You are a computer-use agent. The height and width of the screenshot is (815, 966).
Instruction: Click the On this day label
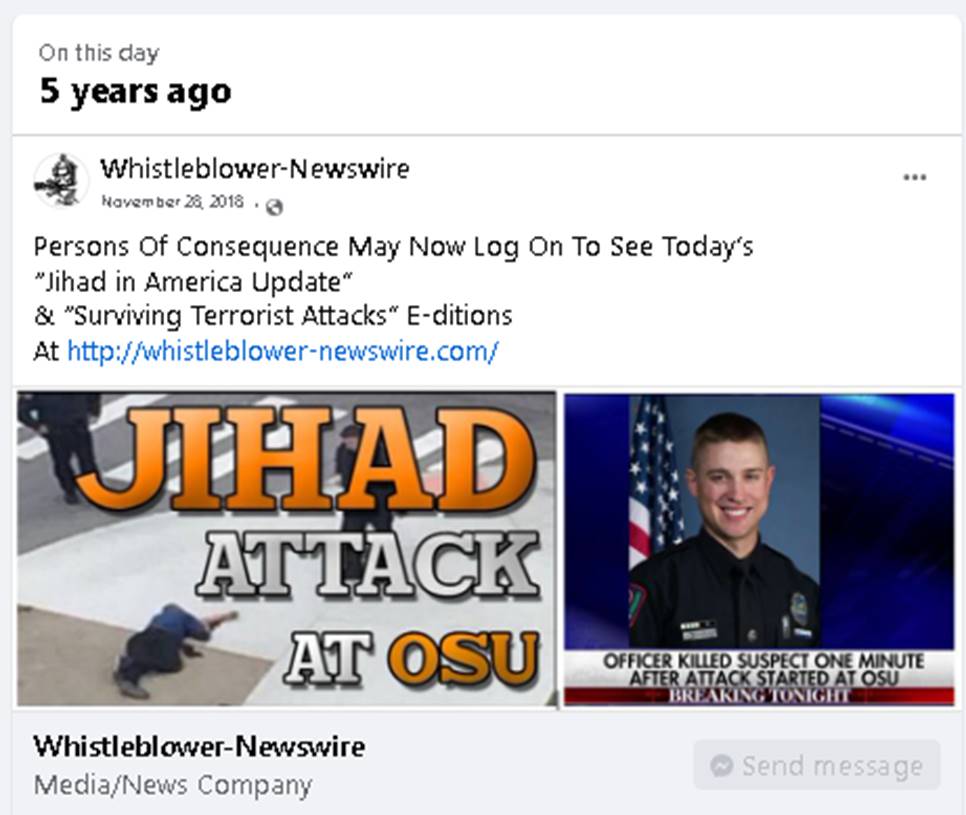pyautogui.click(x=99, y=53)
